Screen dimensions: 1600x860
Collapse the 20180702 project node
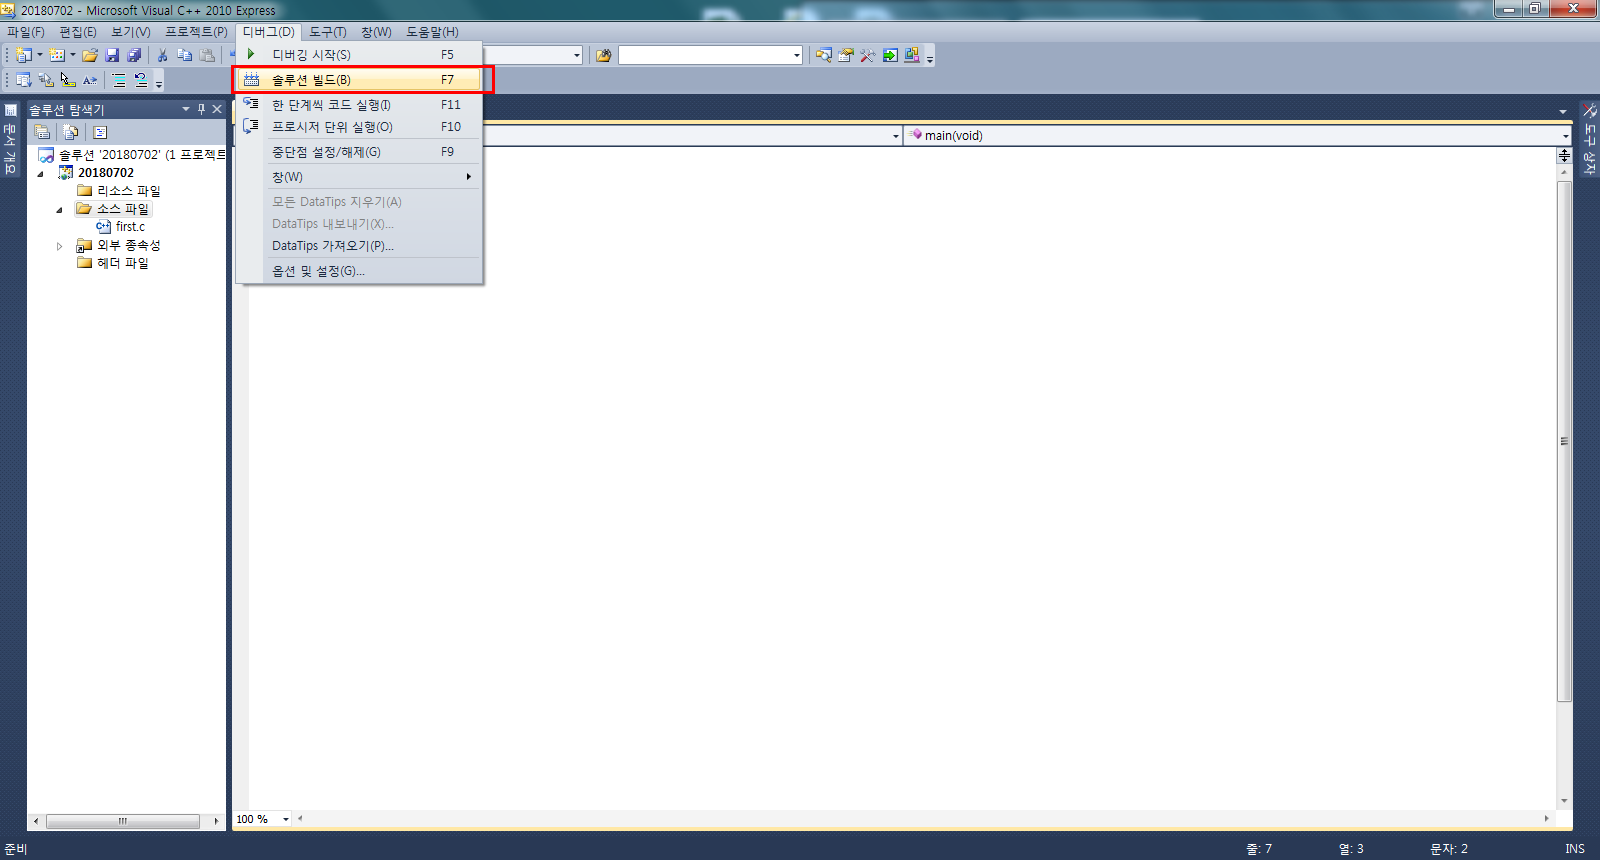click(41, 173)
